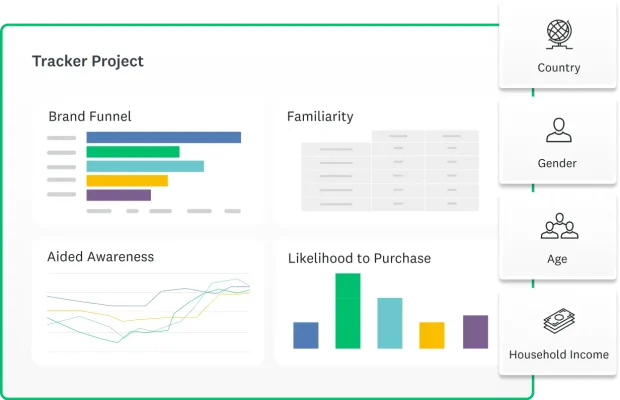Click the globe icon on Country card

(x=559, y=34)
